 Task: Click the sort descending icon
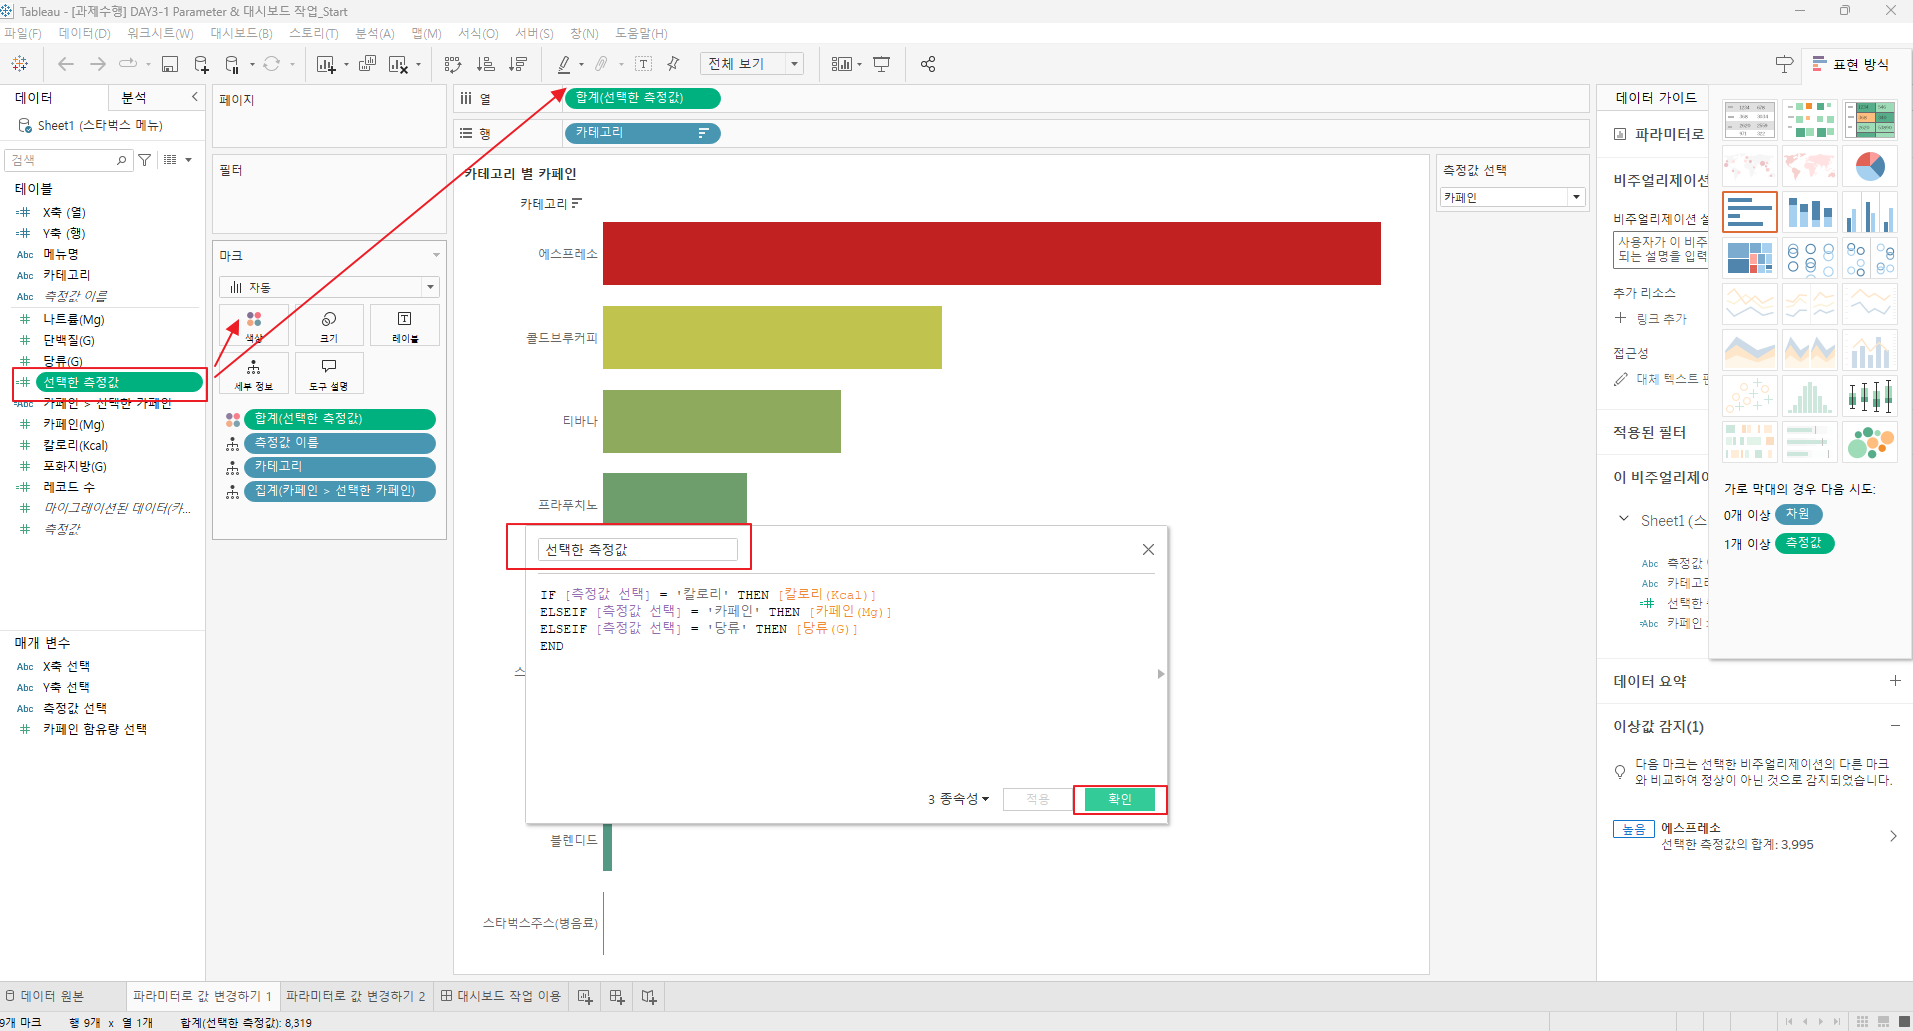point(518,64)
